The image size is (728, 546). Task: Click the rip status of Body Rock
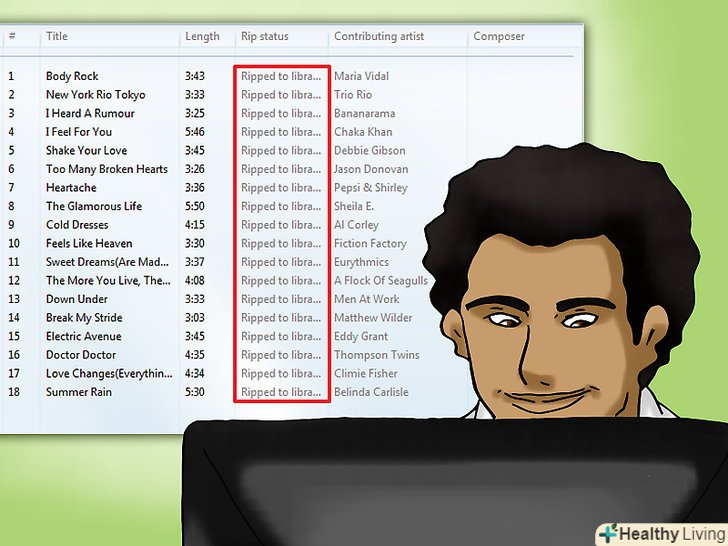click(281, 76)
